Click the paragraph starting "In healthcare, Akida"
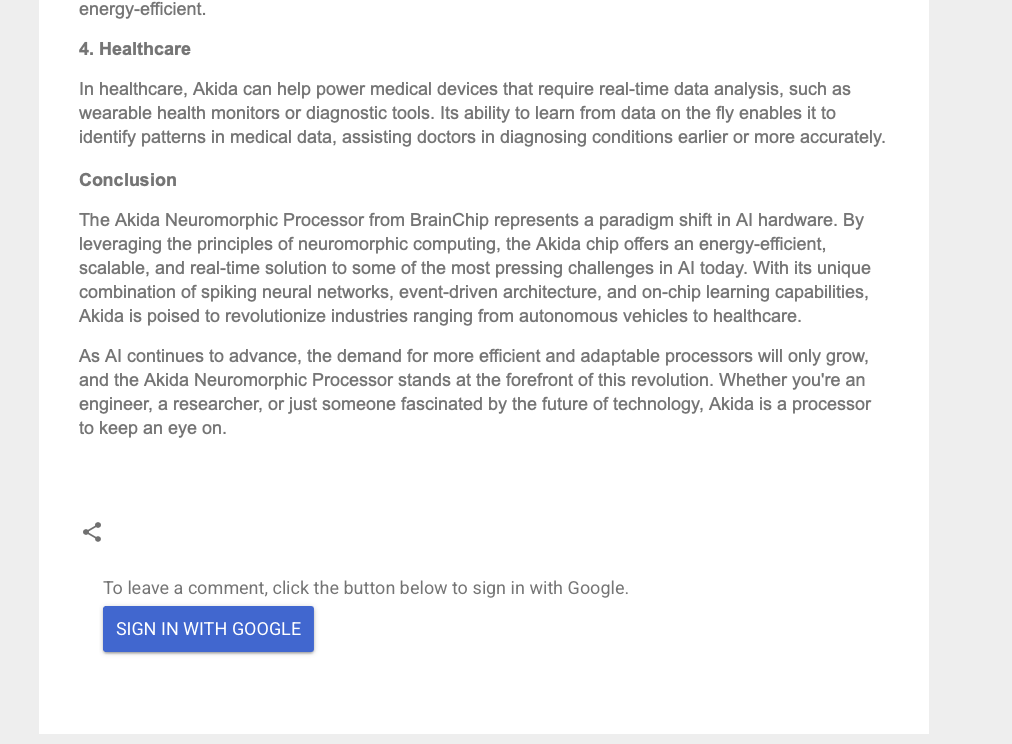 [x=481, y=113]
